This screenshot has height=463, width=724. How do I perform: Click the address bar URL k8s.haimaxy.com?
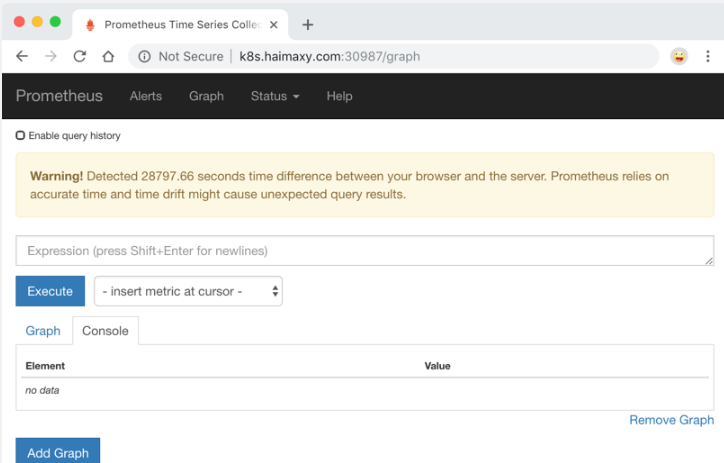(x=330, y=56)
